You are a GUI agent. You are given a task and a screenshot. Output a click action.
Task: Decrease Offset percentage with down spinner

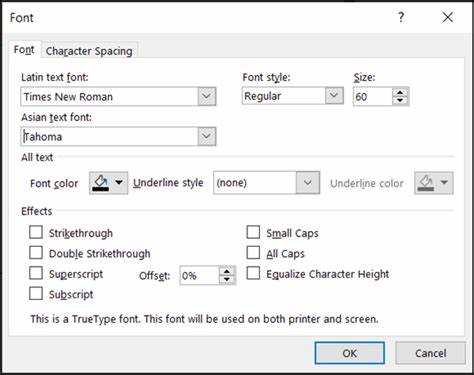(227, 279)
